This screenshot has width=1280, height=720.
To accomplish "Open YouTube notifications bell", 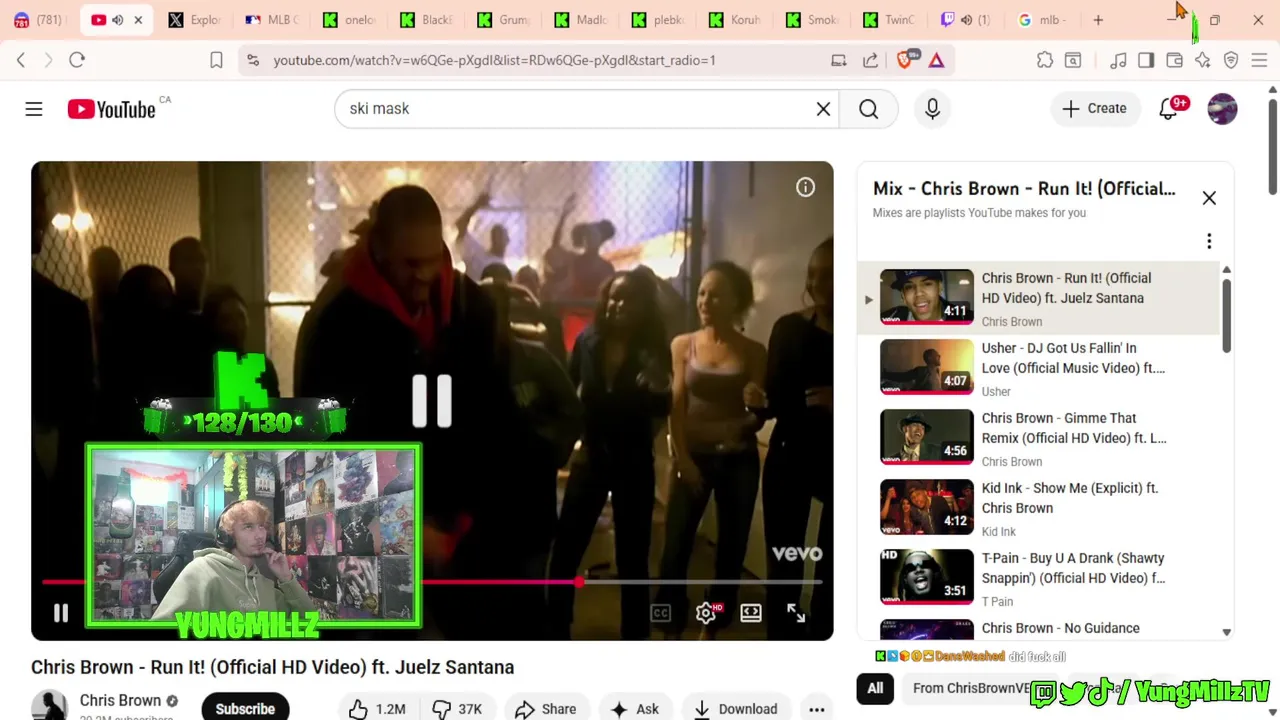I will click(x=1168, y=109).
